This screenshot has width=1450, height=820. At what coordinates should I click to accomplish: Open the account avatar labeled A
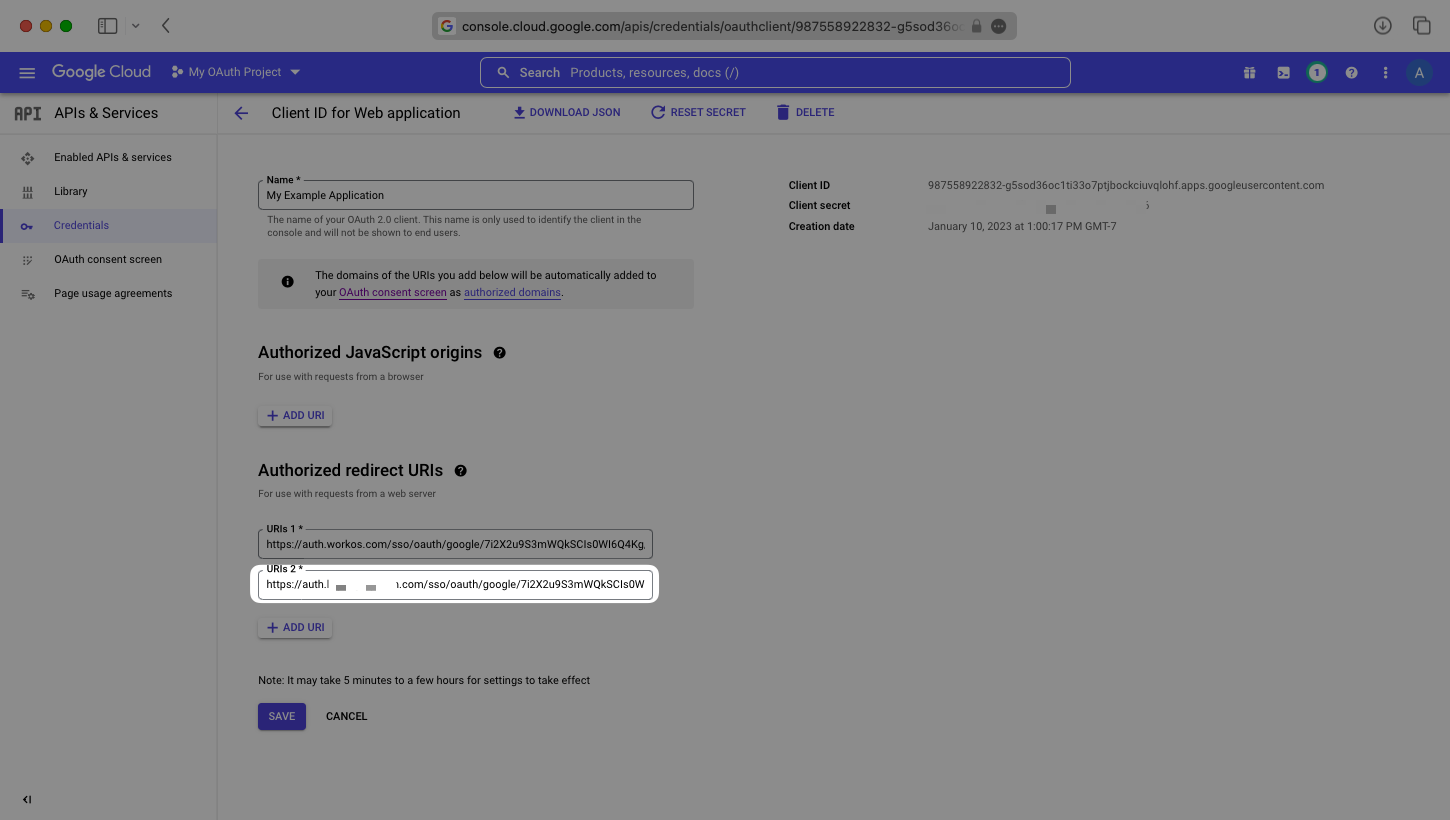[x=1419, y=71]
